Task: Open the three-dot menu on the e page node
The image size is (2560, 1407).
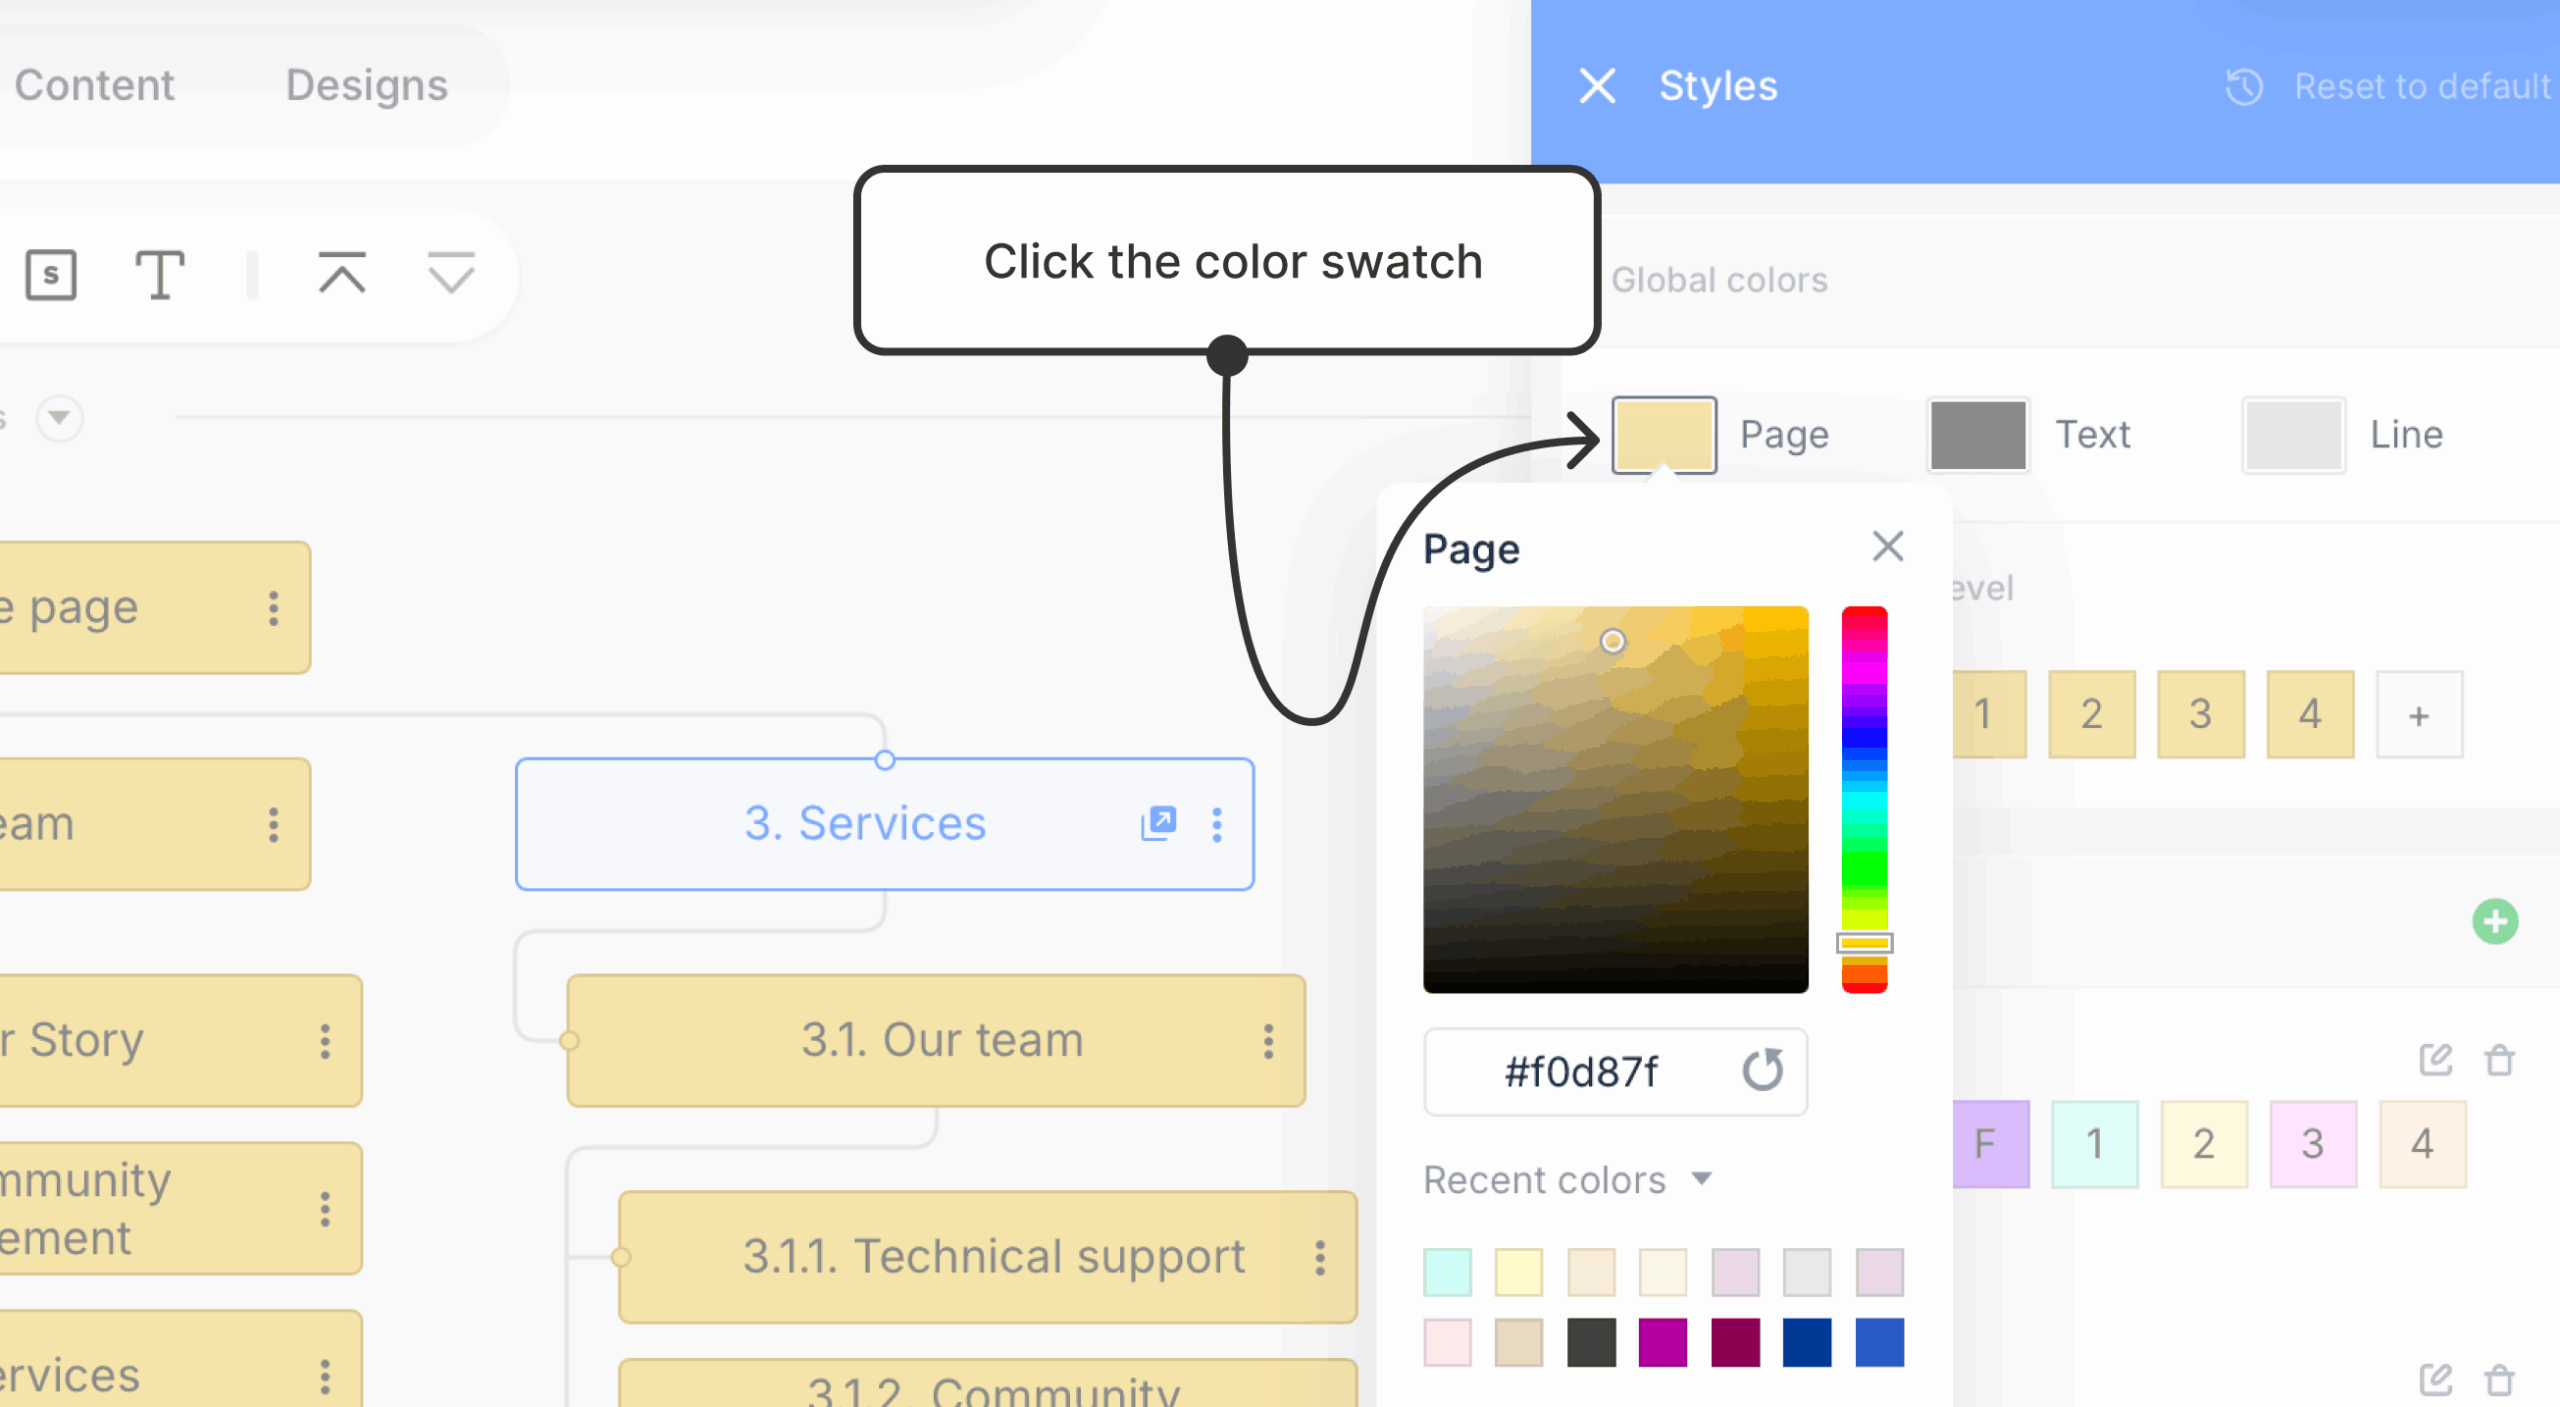Action: [x=273, y=608]
